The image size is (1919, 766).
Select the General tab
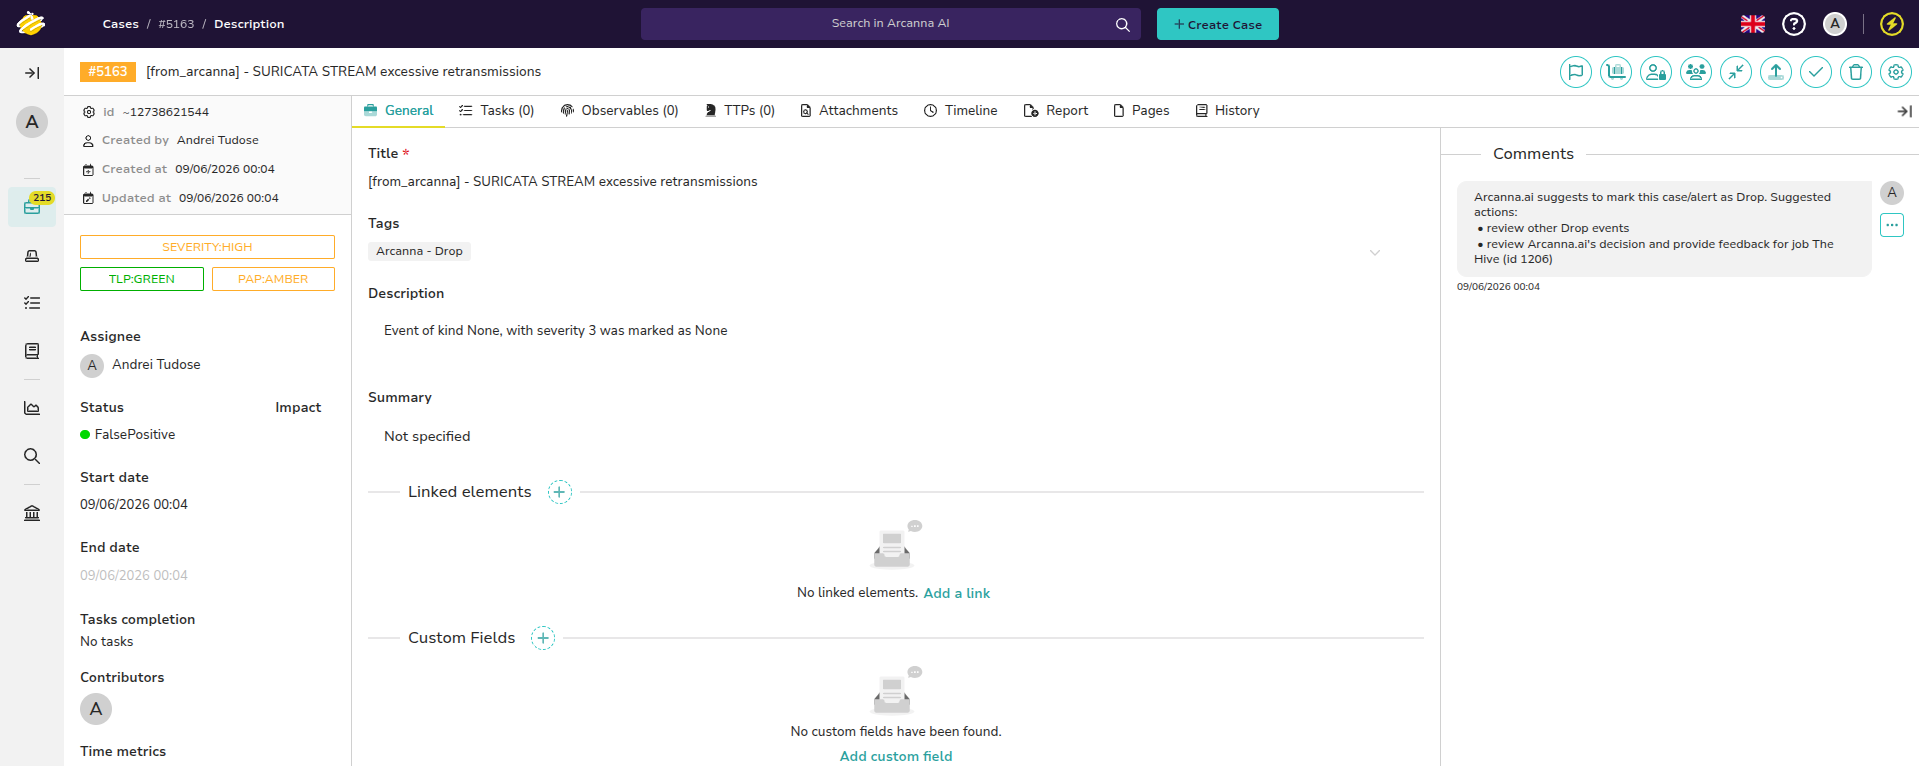398,111
